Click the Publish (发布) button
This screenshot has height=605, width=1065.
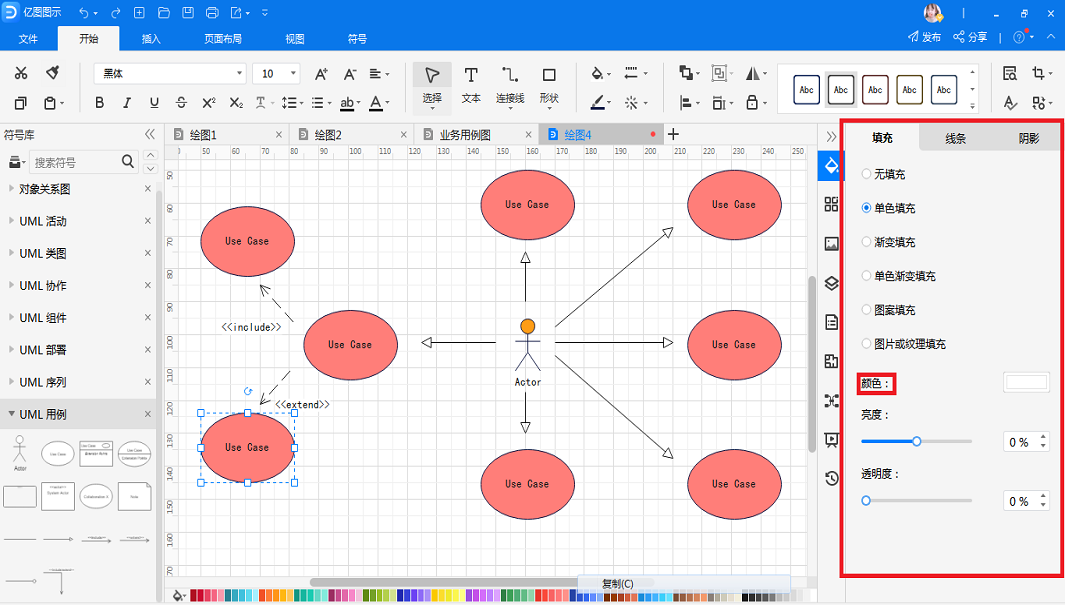[924, 37]
